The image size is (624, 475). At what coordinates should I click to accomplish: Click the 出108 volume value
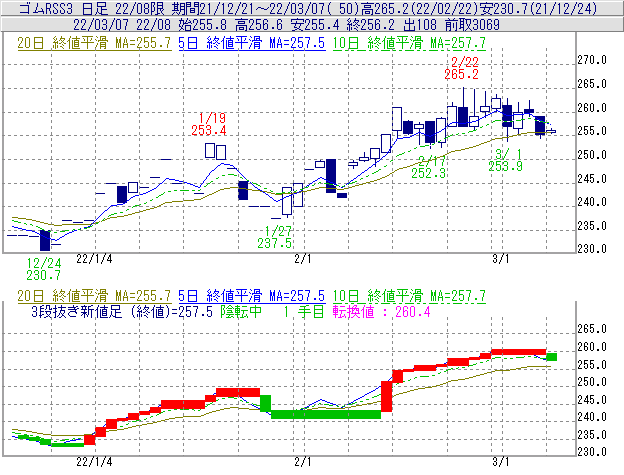[420, 25]
